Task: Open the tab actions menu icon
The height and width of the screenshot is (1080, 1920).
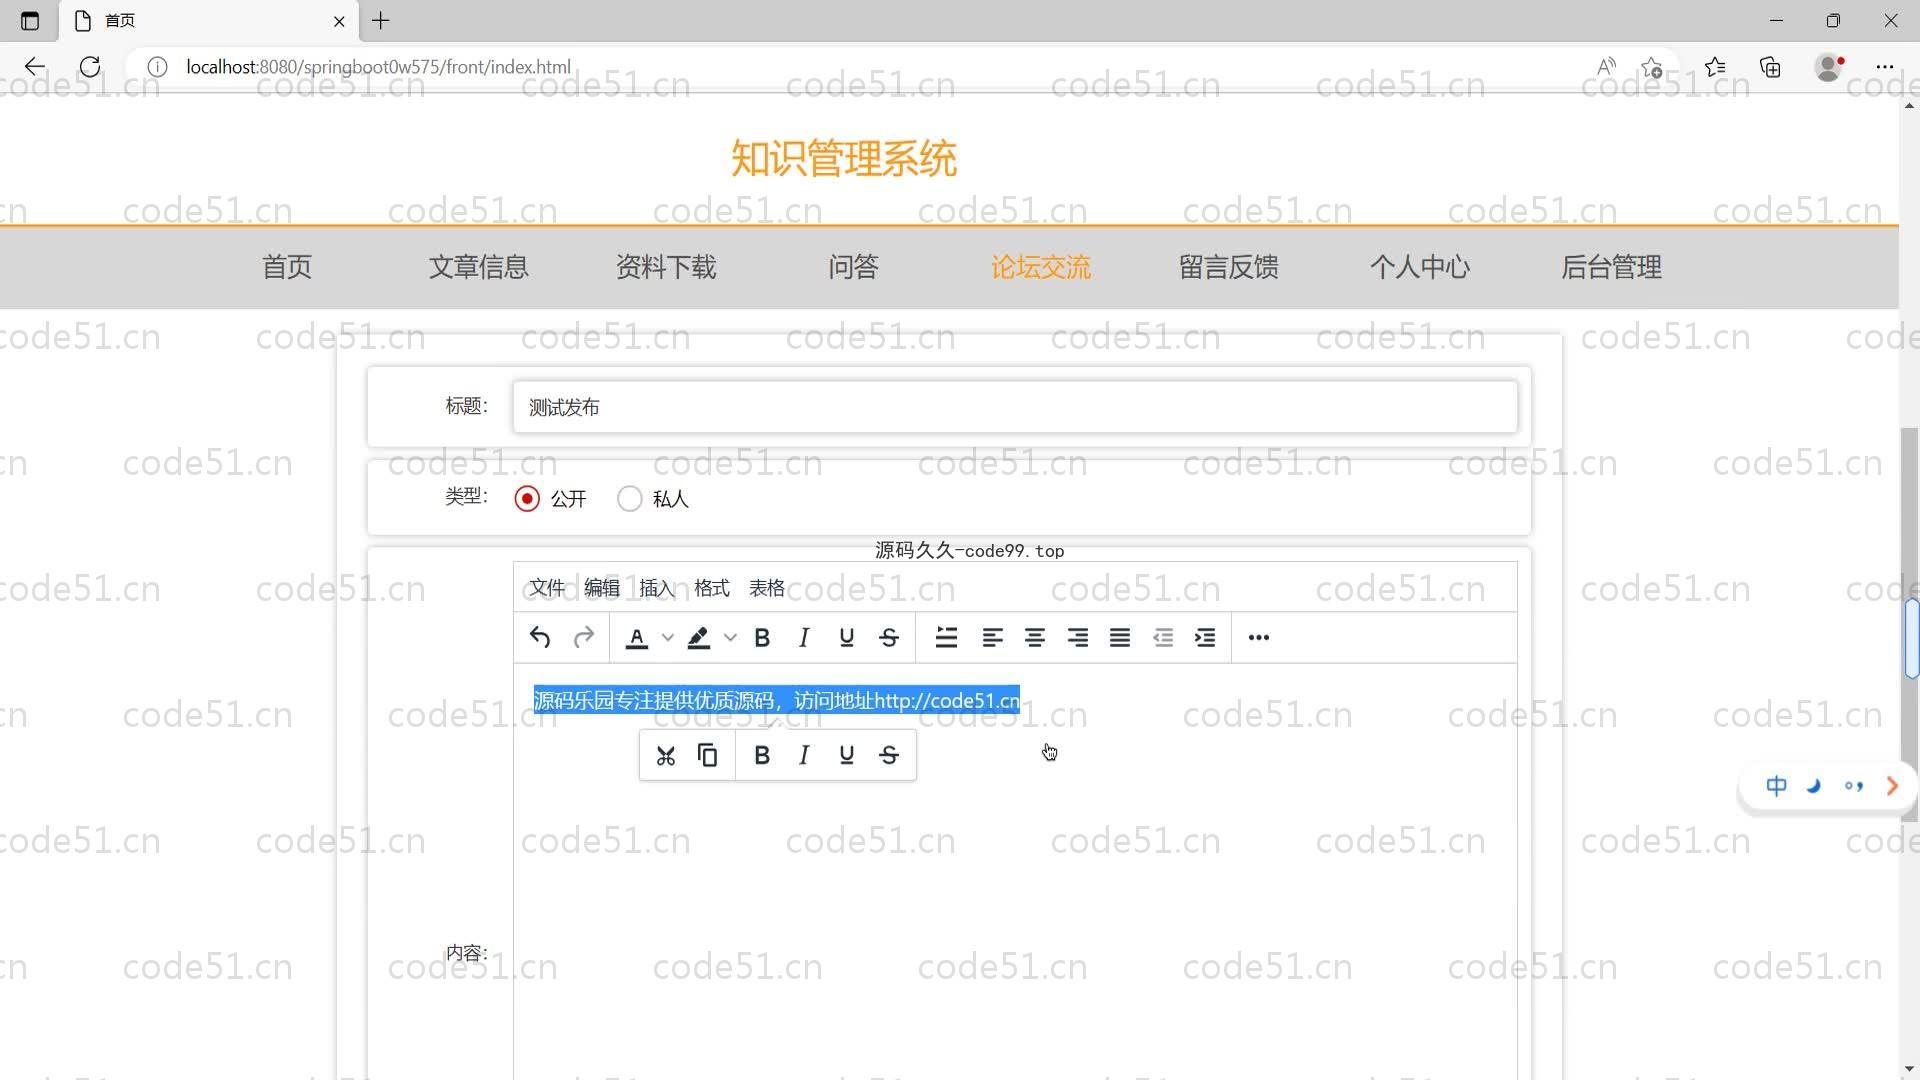Action: [x=30, y=20]
